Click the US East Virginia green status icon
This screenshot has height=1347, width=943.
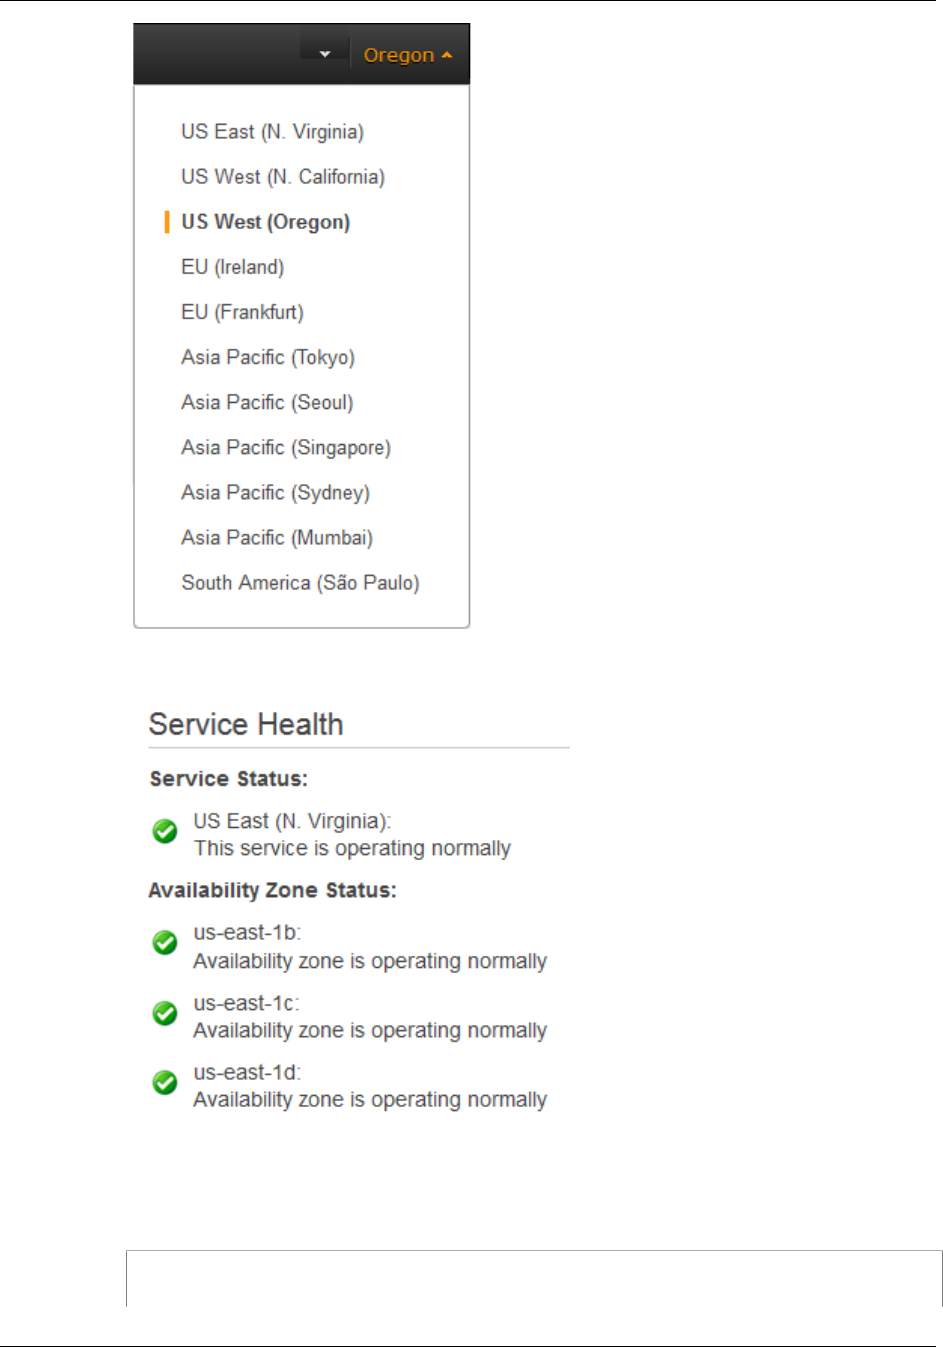pyautogui.click(x=165, y=831)
